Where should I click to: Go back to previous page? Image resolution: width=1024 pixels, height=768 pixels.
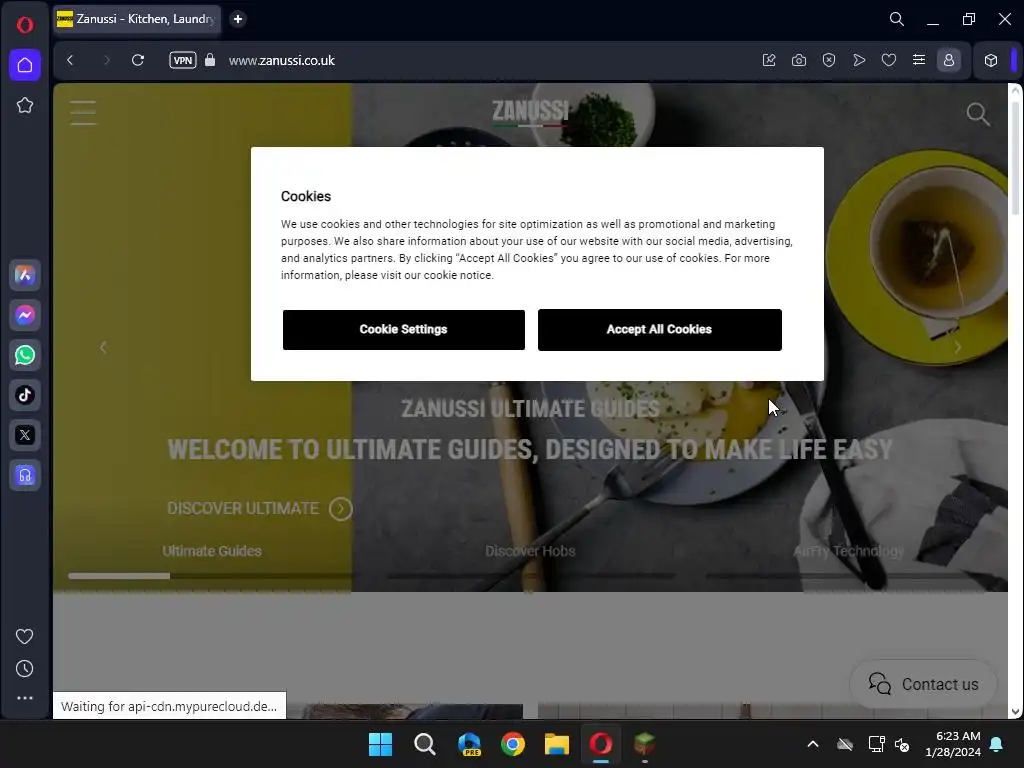point(70,60)
